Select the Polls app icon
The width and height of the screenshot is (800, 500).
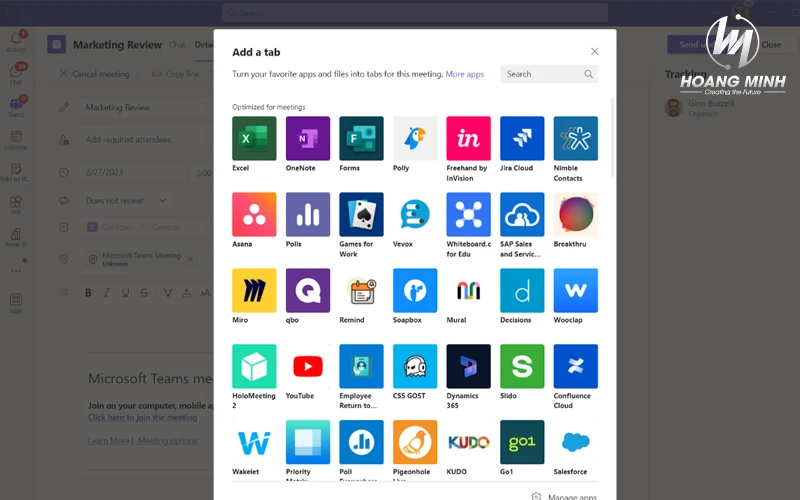pos(308,214)
